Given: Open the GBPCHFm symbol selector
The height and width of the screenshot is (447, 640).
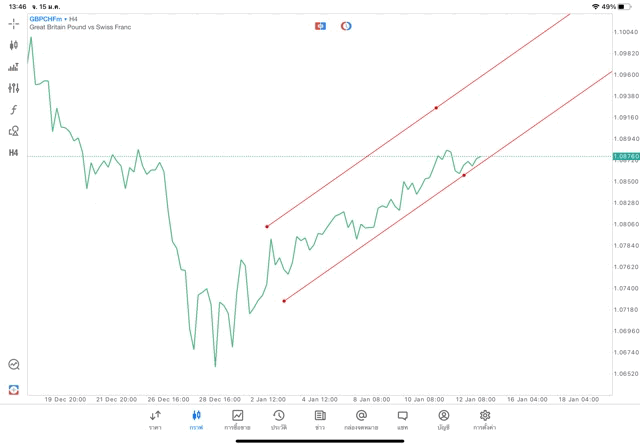Looking at the screenshot, I should [x=46, y=19].
